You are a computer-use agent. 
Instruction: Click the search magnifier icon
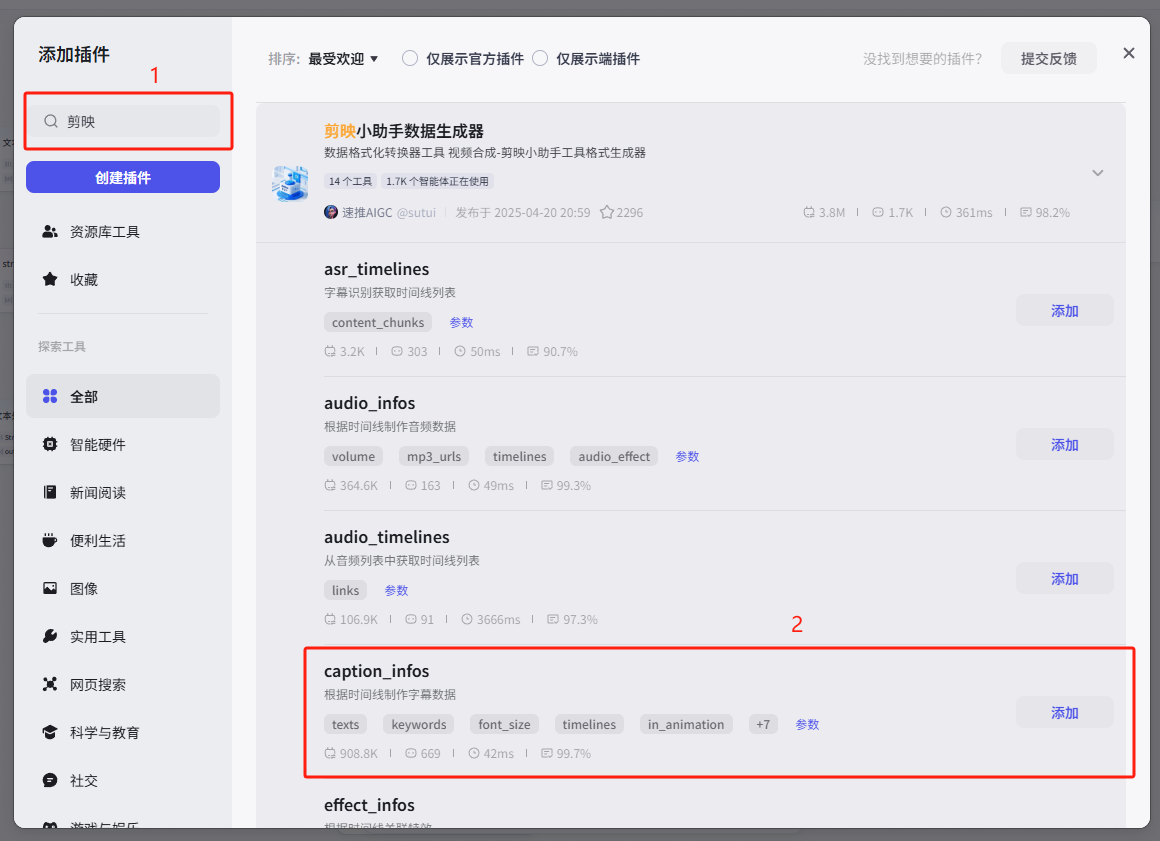click(50, 121)
